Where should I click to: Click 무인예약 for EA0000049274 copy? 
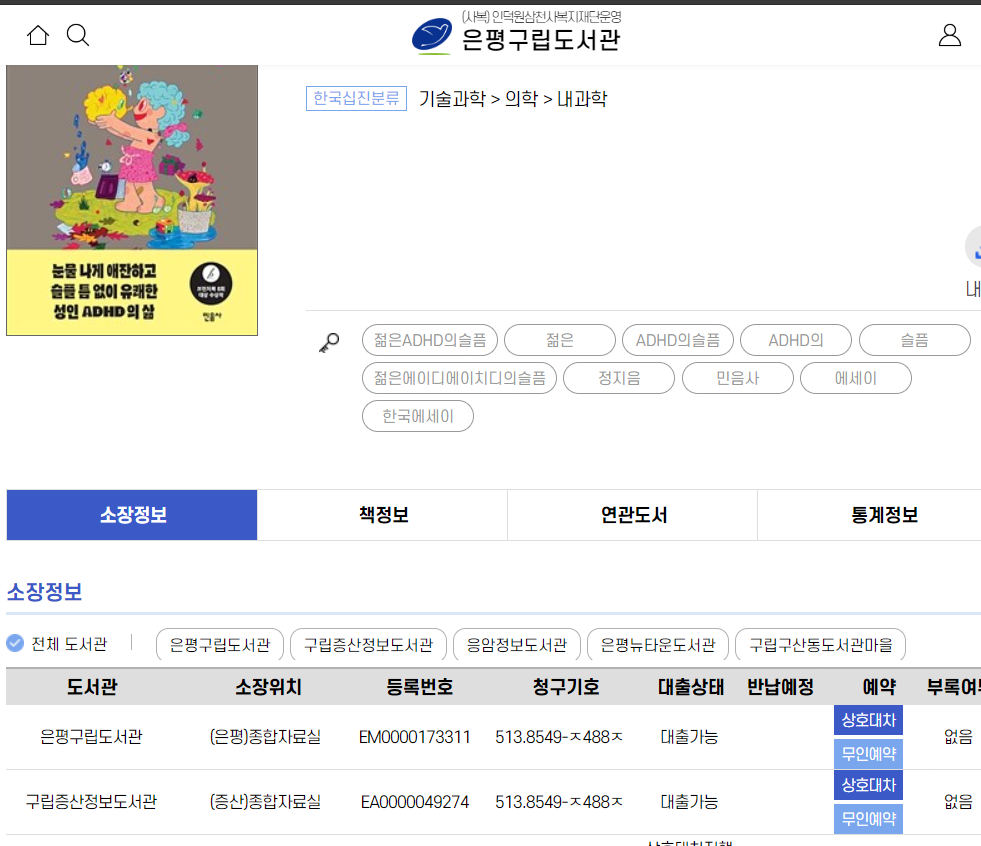[868, 818]
